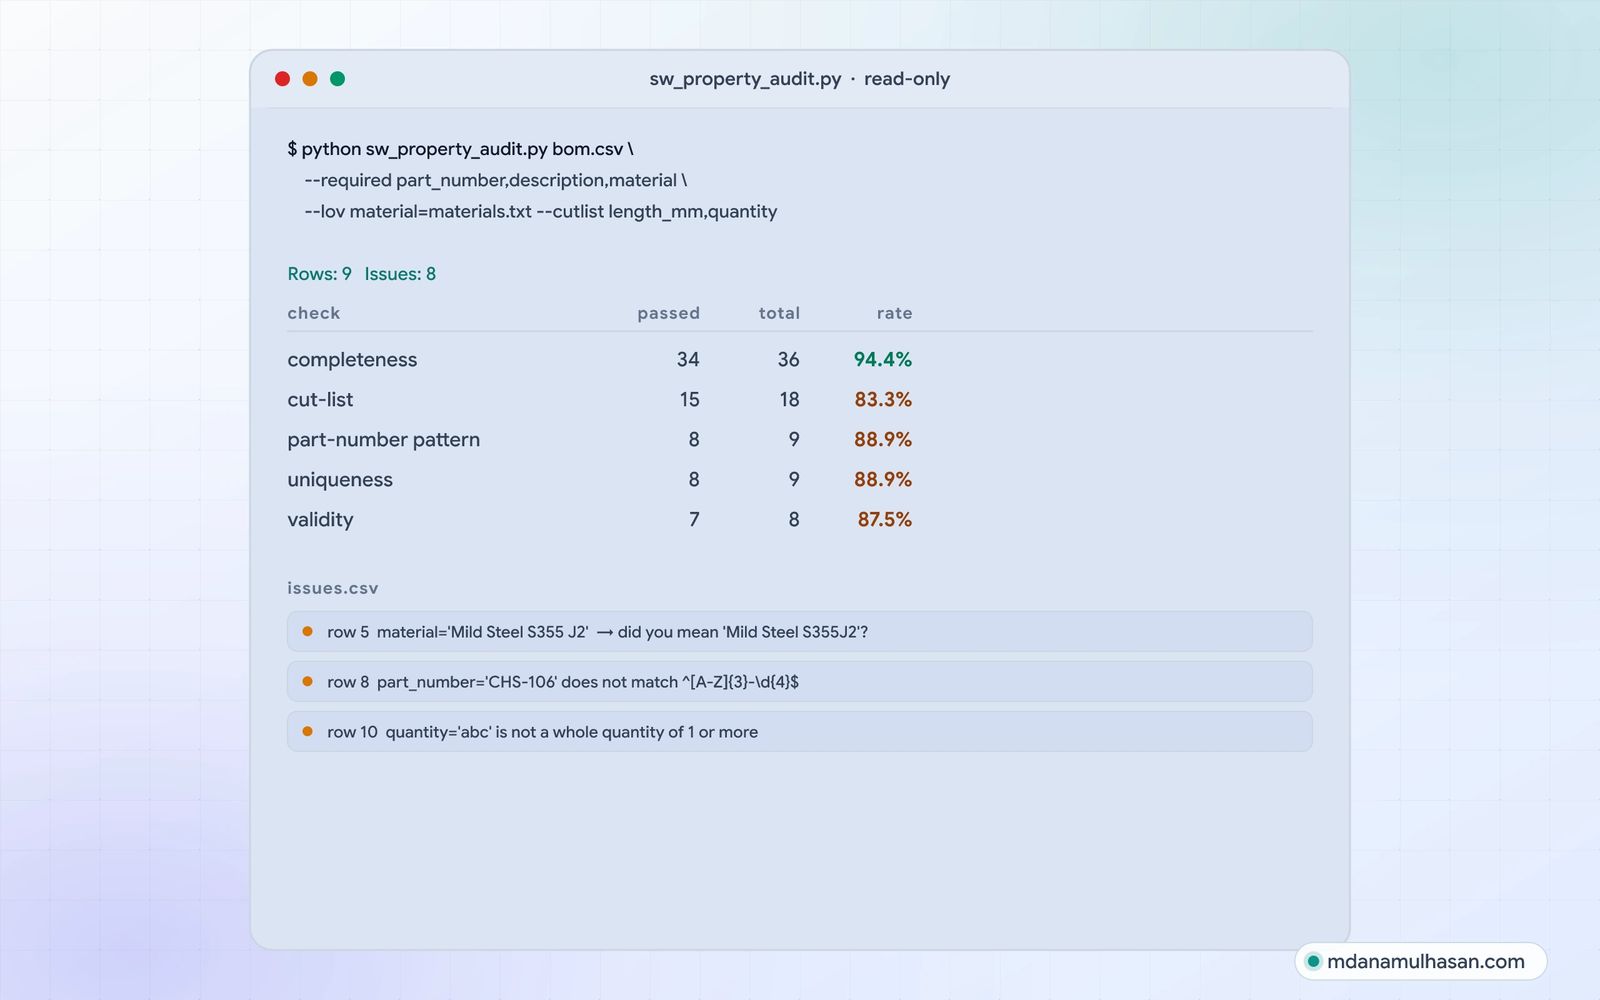
Task: Click the 'check' column header
Action: click(314, 313)
